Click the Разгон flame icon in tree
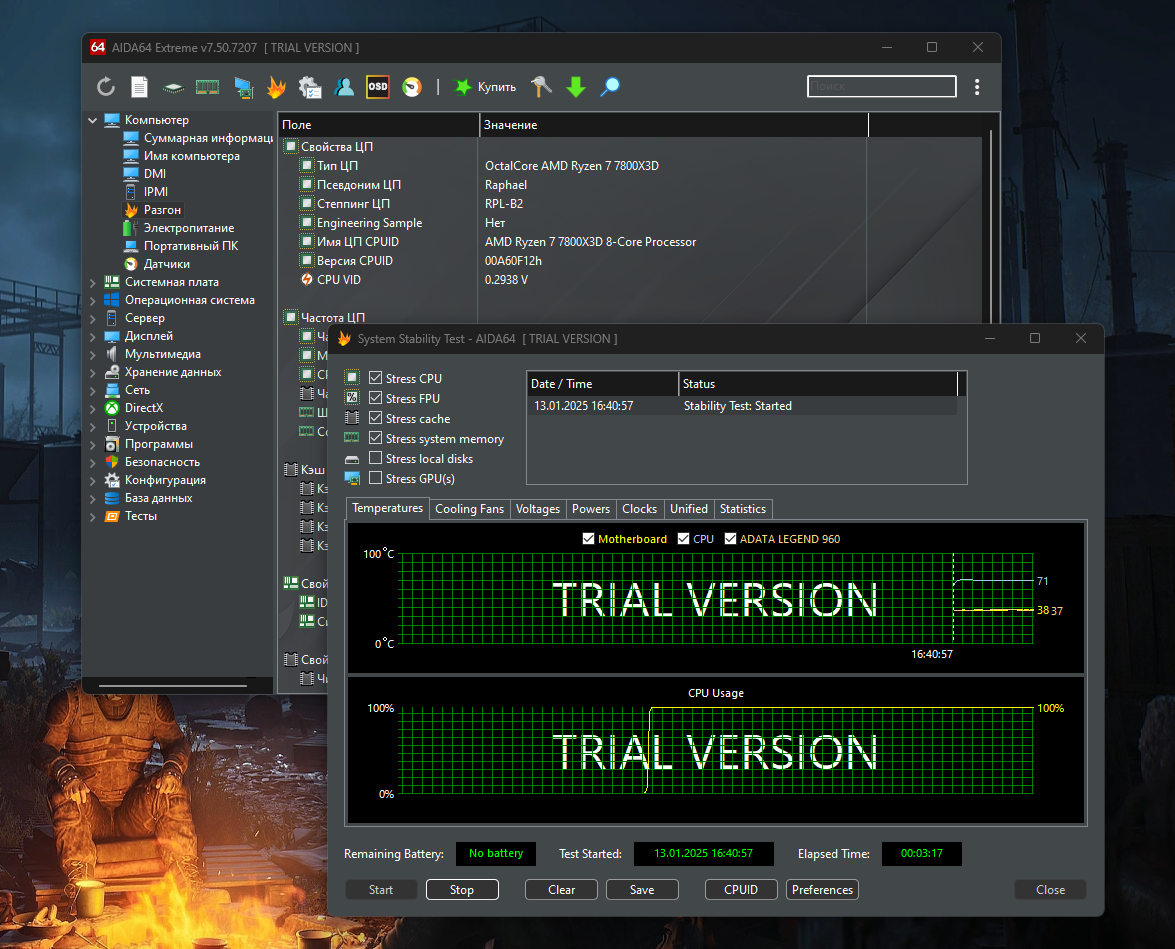Image resolution: width=1175 pixels, height=949 pixels. (131, 210)
